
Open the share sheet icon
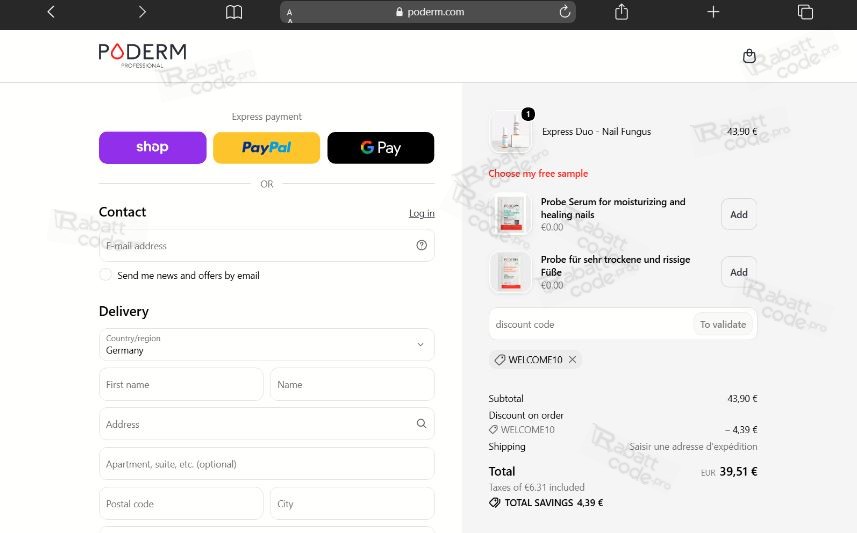click(x=621, y=11)
